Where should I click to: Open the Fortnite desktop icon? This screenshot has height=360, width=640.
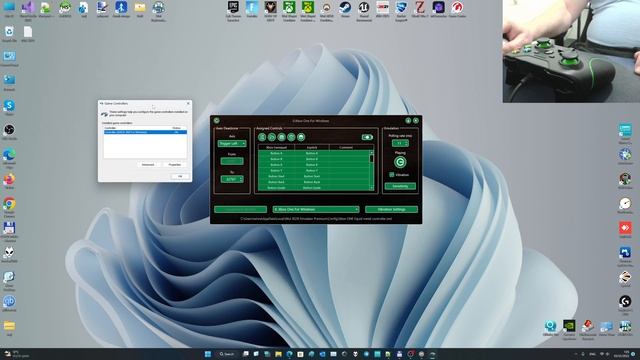pos(252,10)
